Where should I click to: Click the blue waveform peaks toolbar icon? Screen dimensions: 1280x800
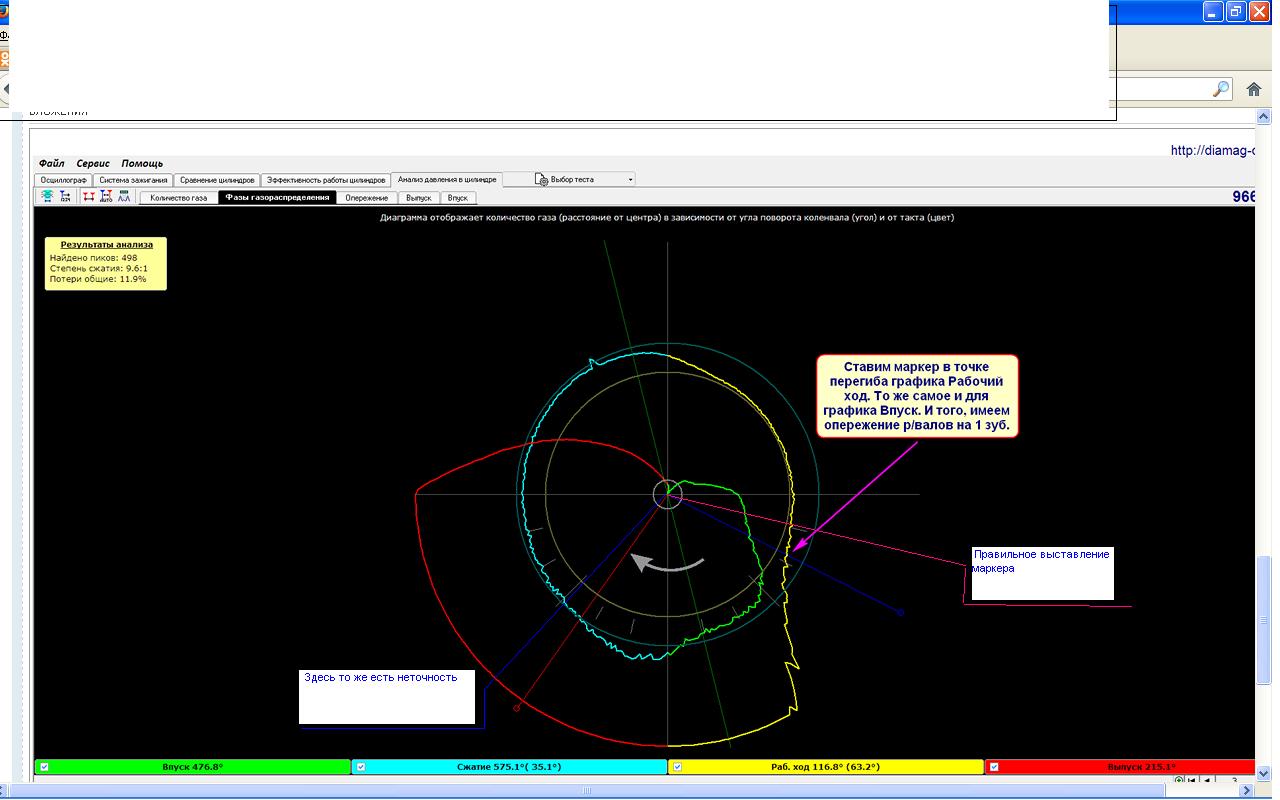coord(124,197)
